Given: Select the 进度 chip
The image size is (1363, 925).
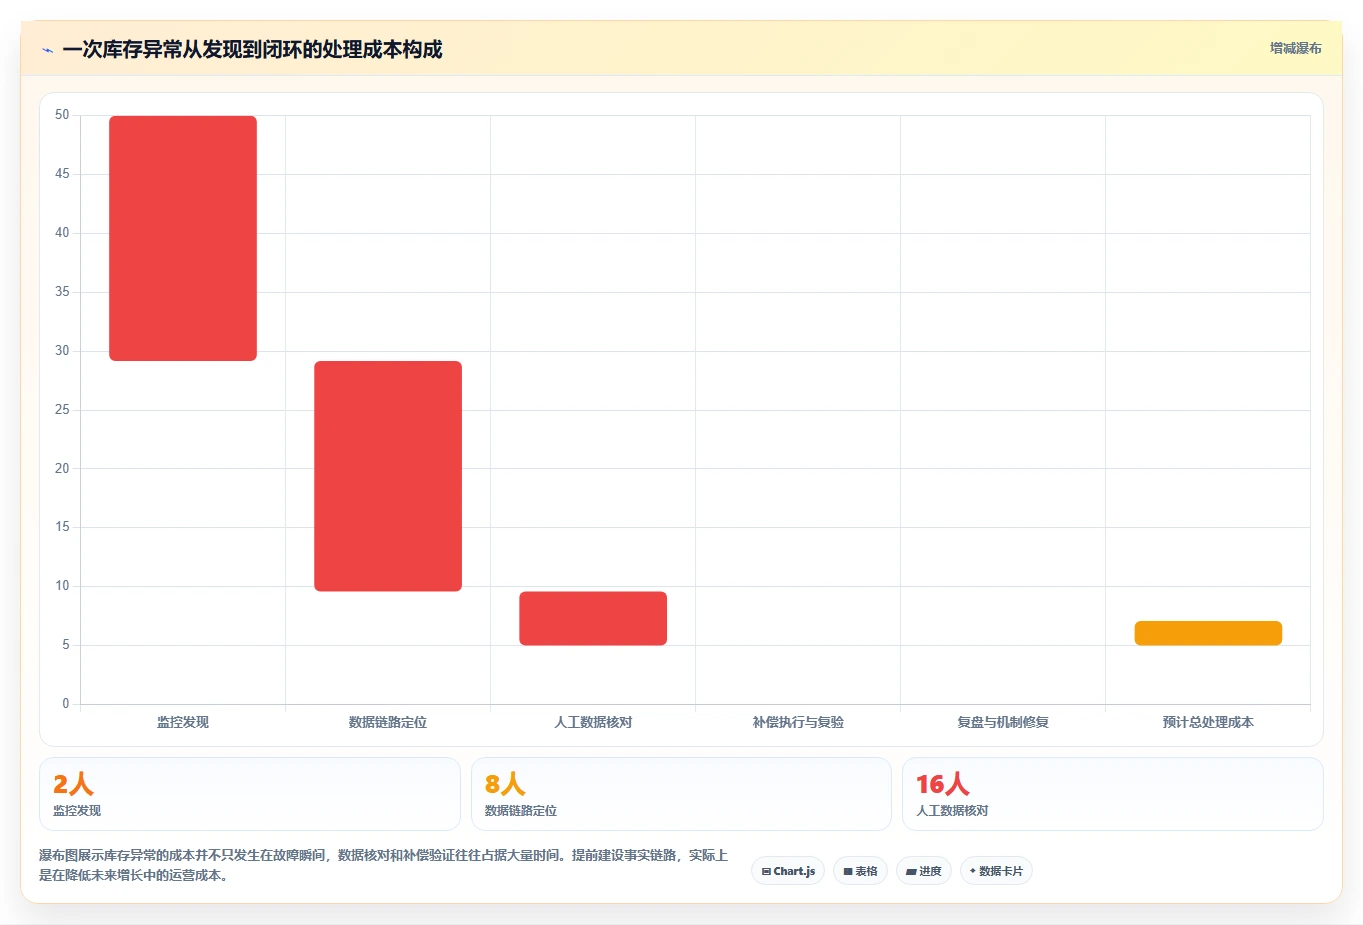Looking at the screenshot, I should tap(923, 871).
